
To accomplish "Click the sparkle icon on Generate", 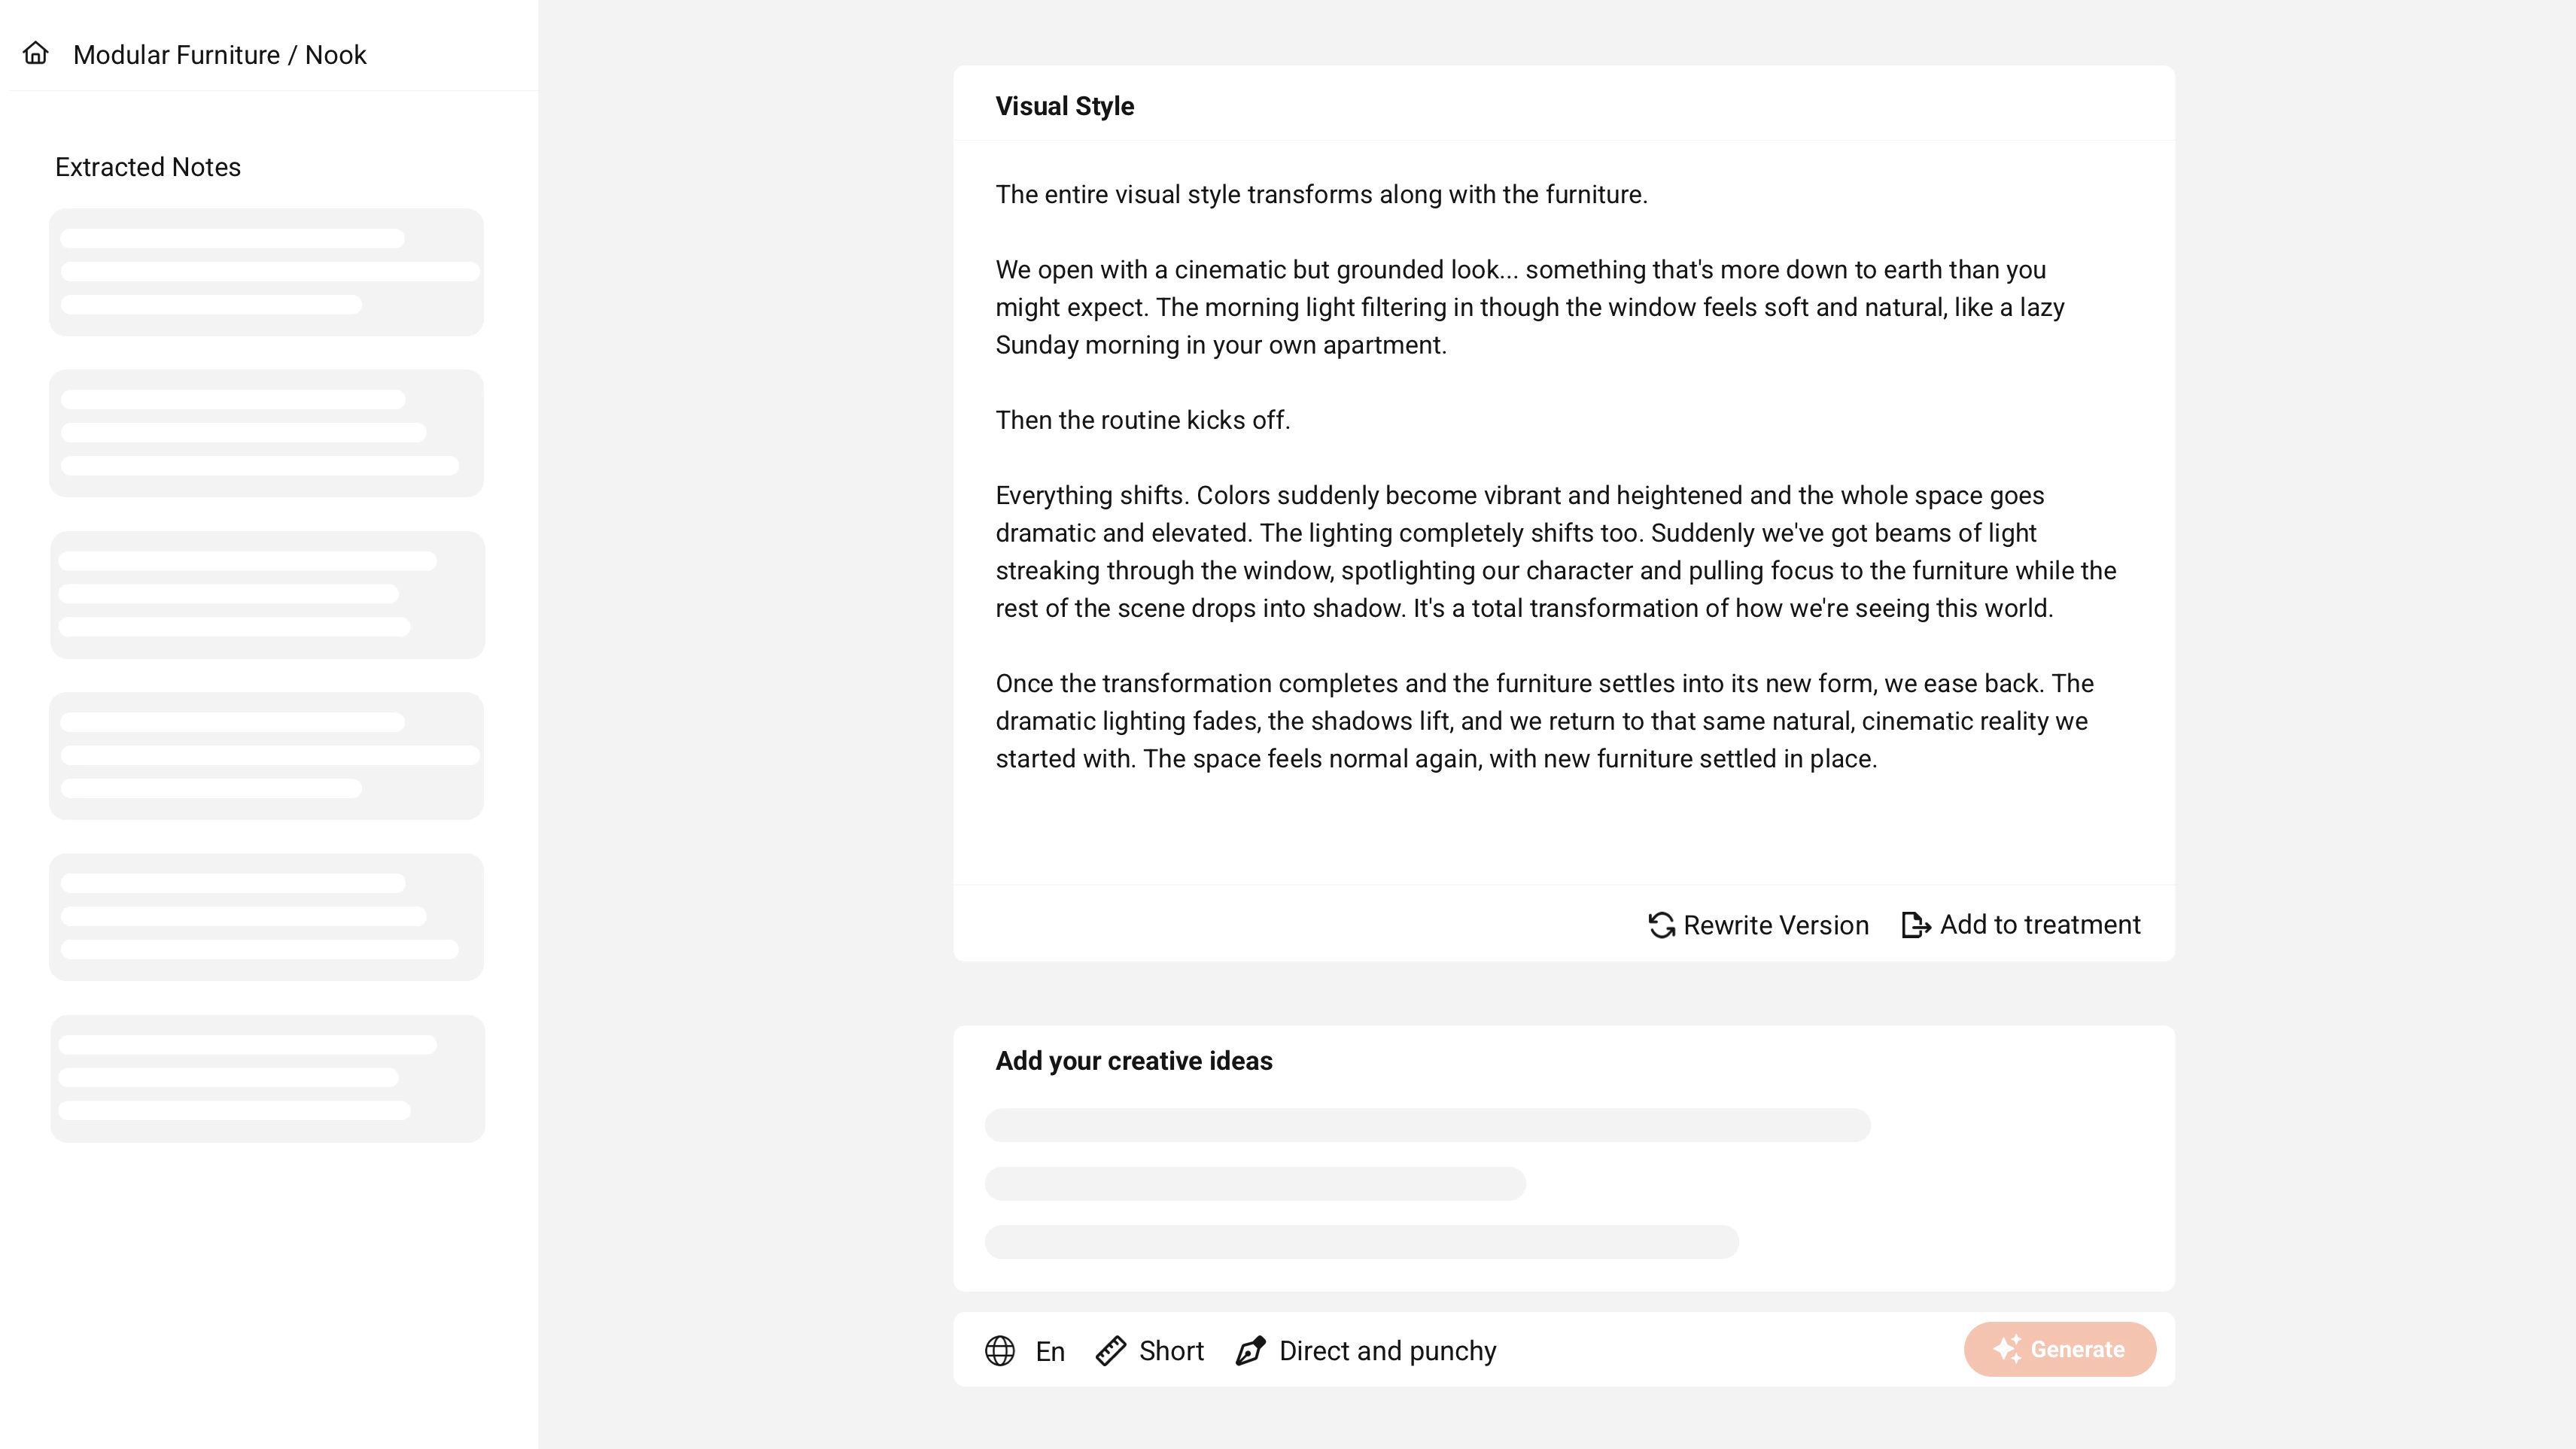I will (2006, 1349).
